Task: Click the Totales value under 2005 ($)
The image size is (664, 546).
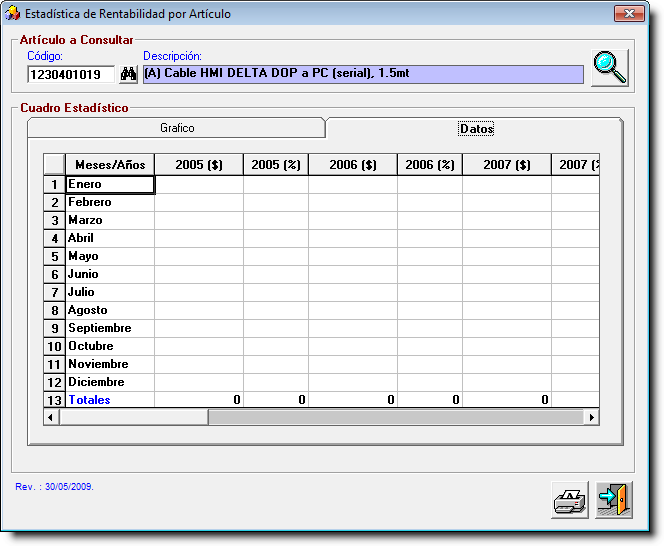Action: click(x=199, y=400)
